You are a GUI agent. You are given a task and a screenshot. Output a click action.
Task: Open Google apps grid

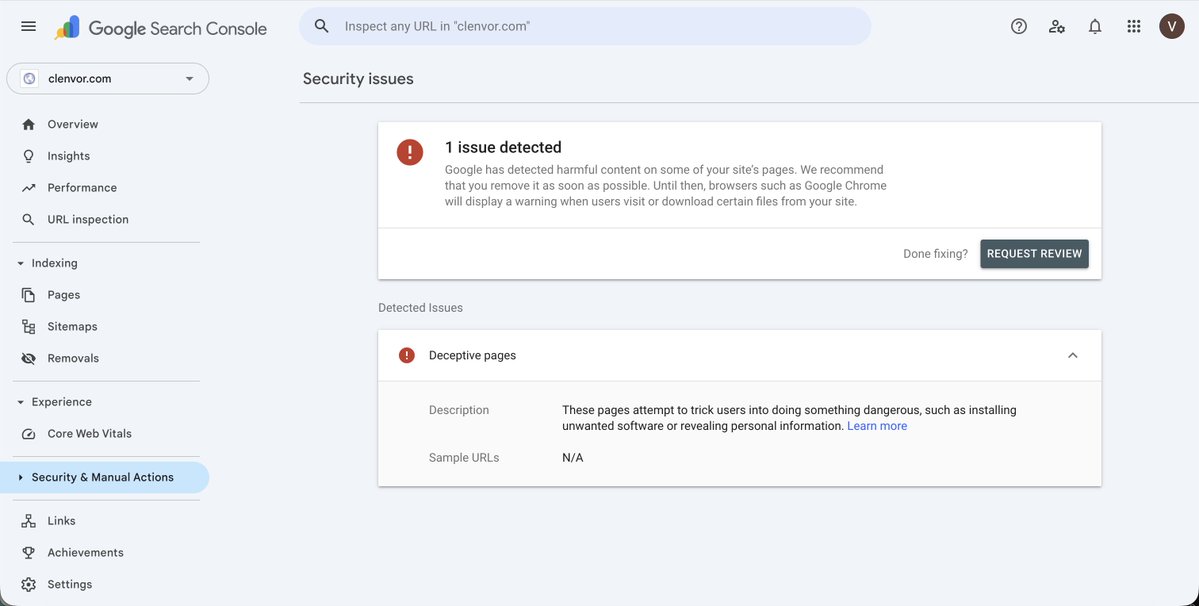click(1134, 26)
